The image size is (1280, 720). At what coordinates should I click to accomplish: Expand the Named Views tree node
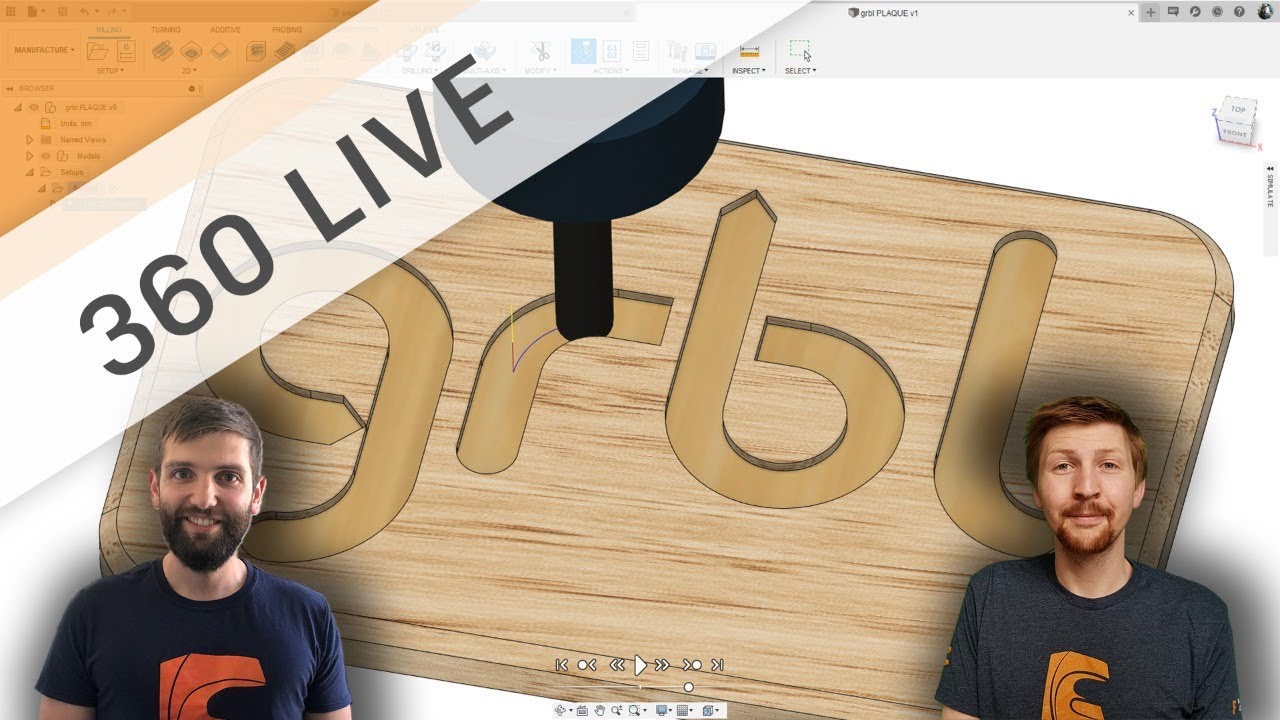click(30, 140)
